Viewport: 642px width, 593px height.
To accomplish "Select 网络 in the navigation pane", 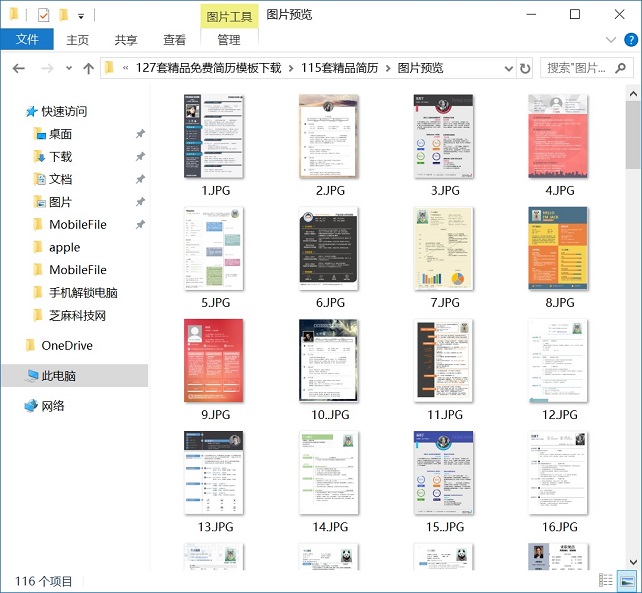I will (53, 406).
